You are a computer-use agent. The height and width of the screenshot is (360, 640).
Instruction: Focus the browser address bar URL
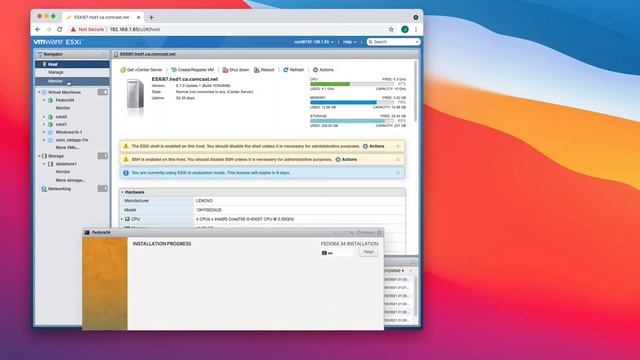coord(135,29)
